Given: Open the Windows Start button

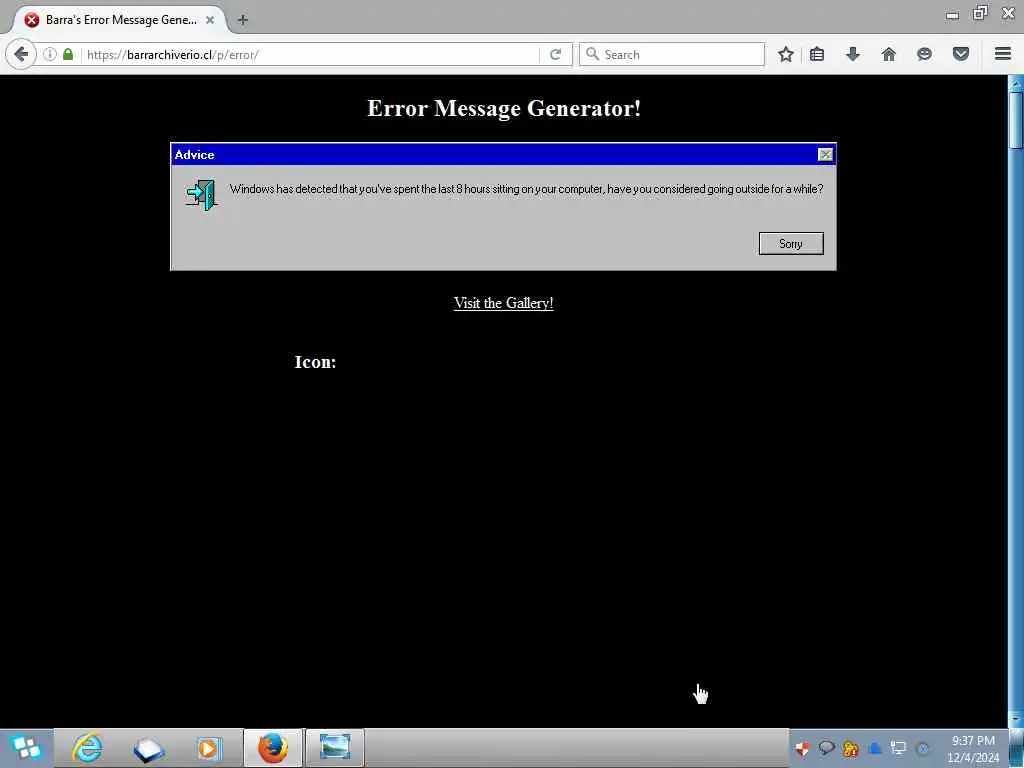Looking at the screenshot, I should (26, 748).
